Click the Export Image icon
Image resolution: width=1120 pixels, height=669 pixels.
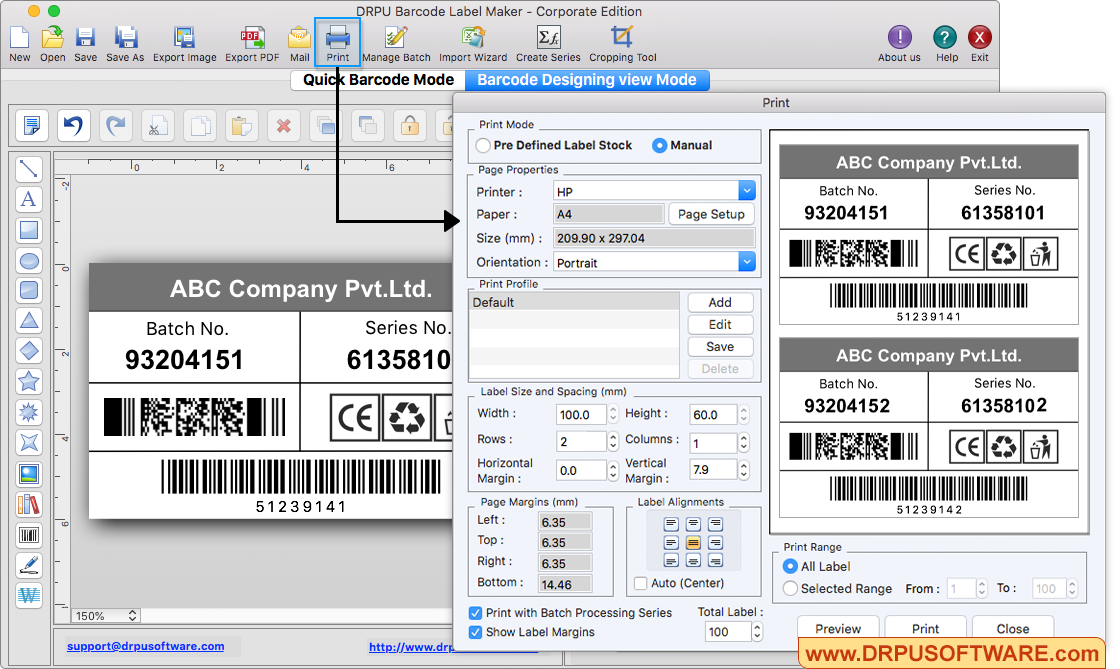pyautogui.click(x=185, y=42)
